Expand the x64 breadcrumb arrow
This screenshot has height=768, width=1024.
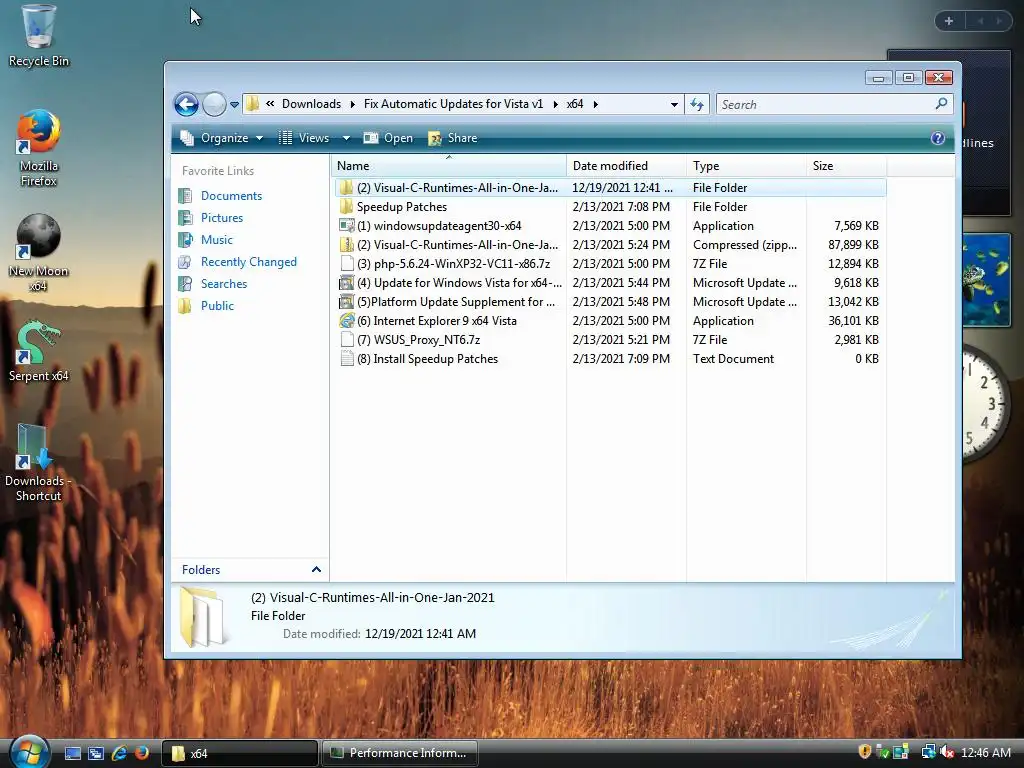pos(596,104)
